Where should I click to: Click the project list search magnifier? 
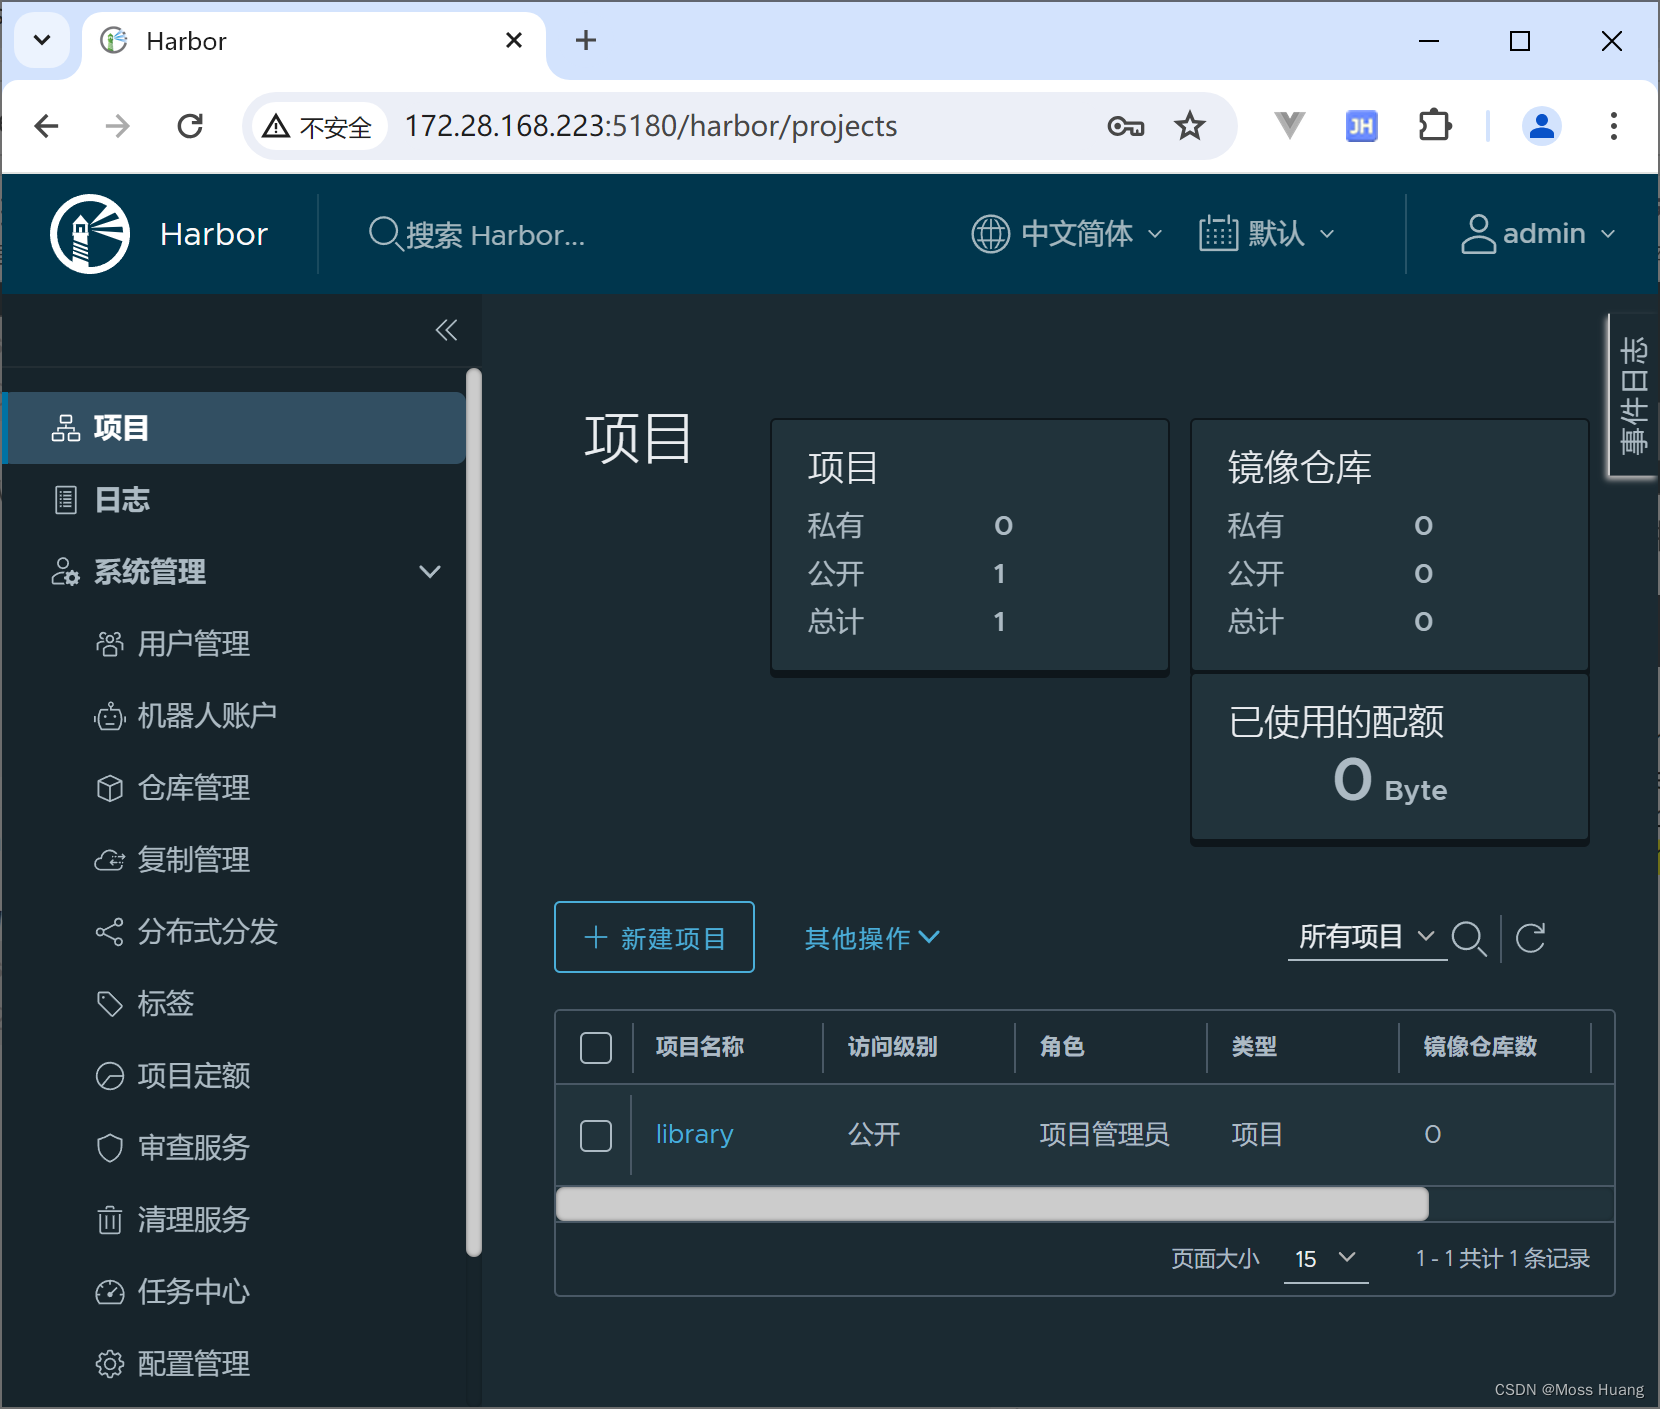(x=1469, y=938)
